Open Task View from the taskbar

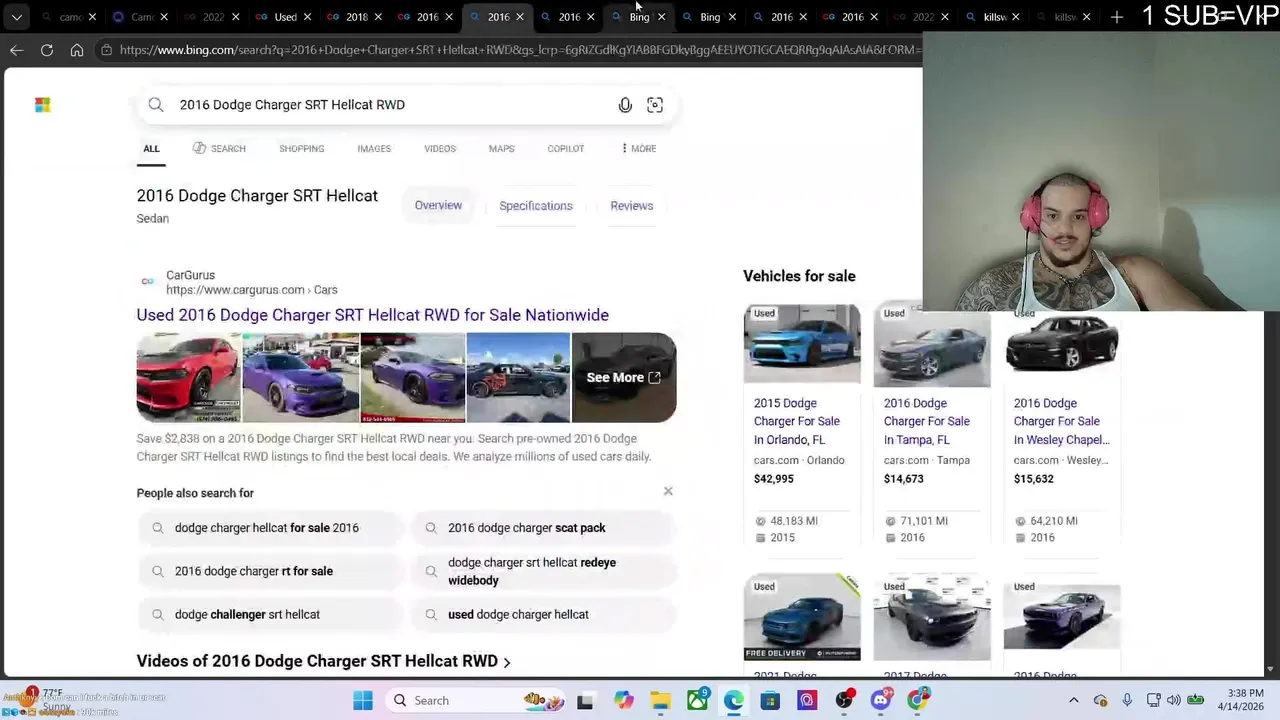585,701
